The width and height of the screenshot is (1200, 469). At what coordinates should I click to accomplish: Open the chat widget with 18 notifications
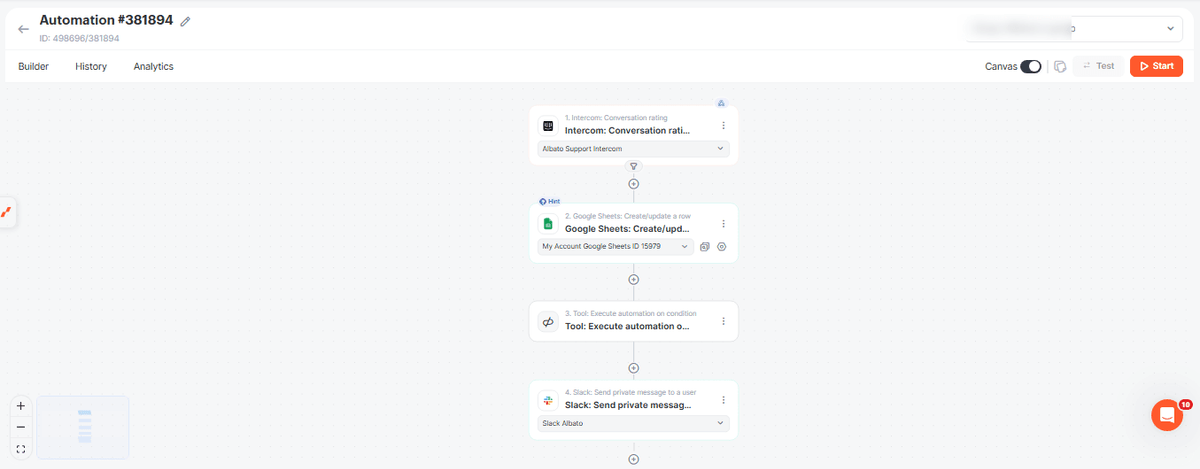pos(1167,415)
